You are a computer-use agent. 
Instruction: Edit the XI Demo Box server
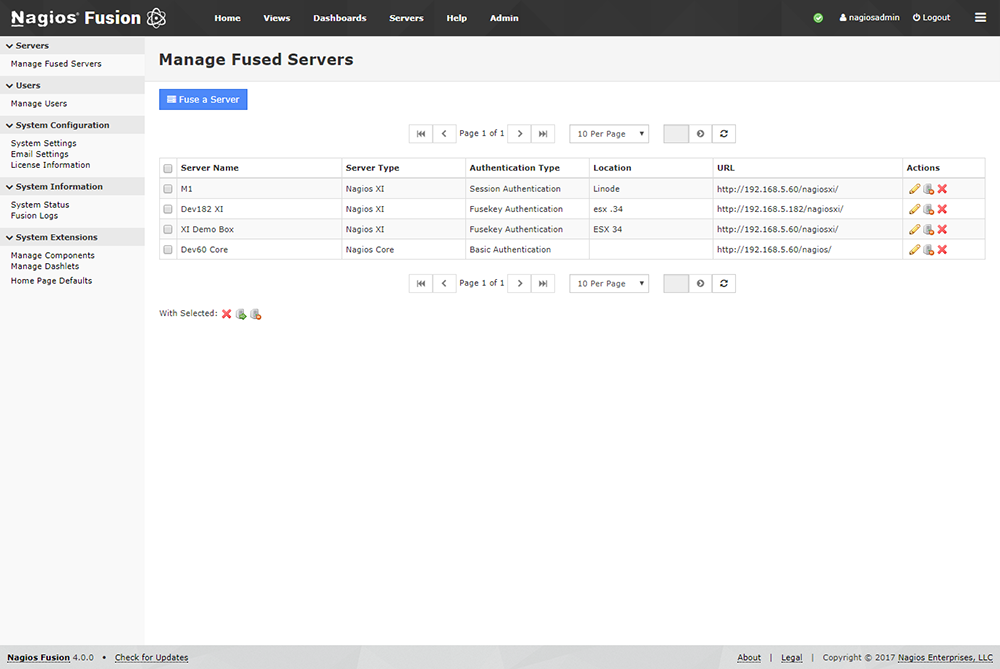[x=915, y=229]
